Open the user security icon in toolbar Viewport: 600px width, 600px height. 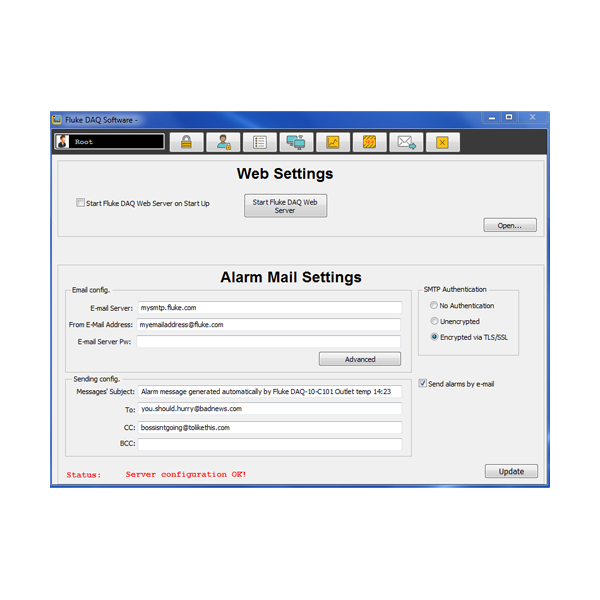coord(223,142)
